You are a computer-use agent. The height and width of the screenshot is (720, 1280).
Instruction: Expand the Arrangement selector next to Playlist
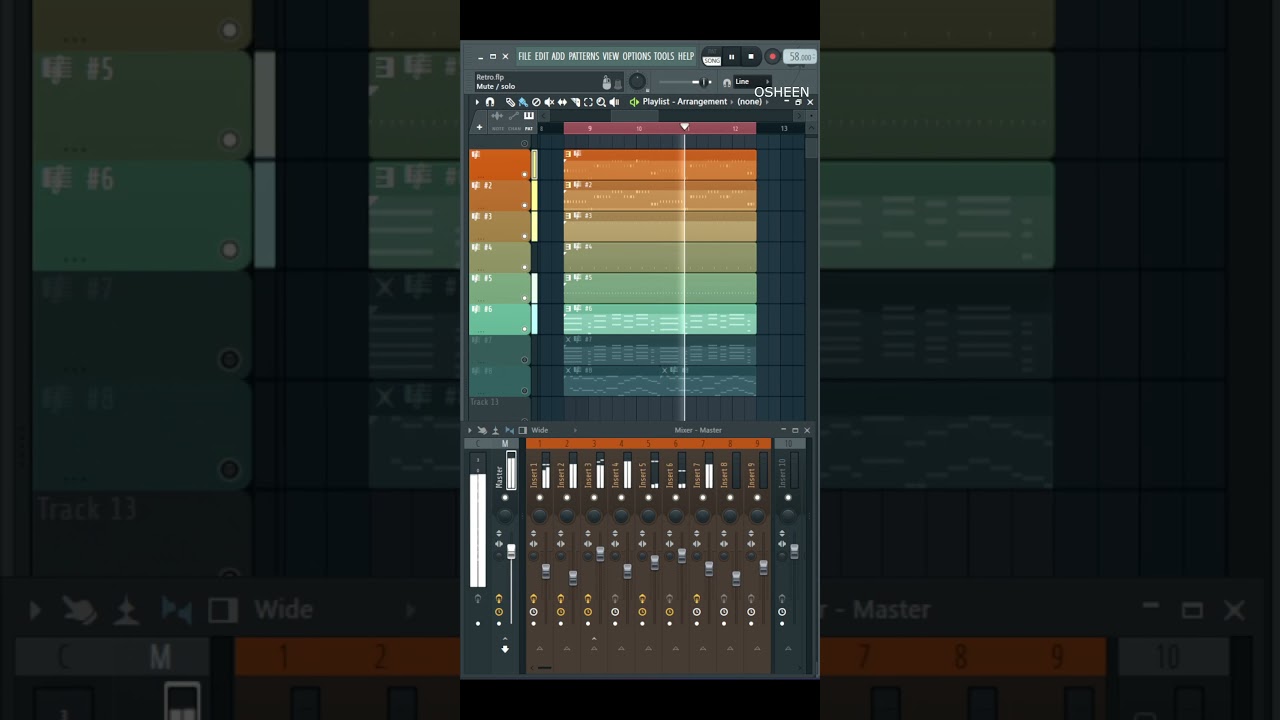tap(731, 102)
